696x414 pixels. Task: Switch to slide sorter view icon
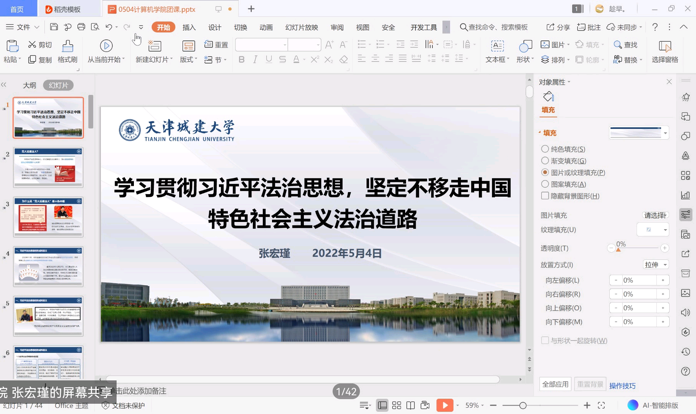point(396,405)
